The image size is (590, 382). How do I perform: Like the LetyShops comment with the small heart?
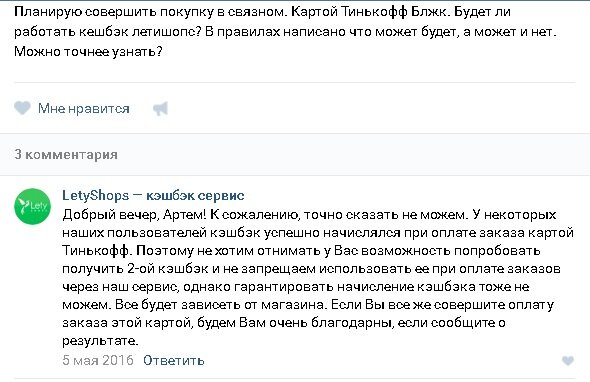[568, 361]
